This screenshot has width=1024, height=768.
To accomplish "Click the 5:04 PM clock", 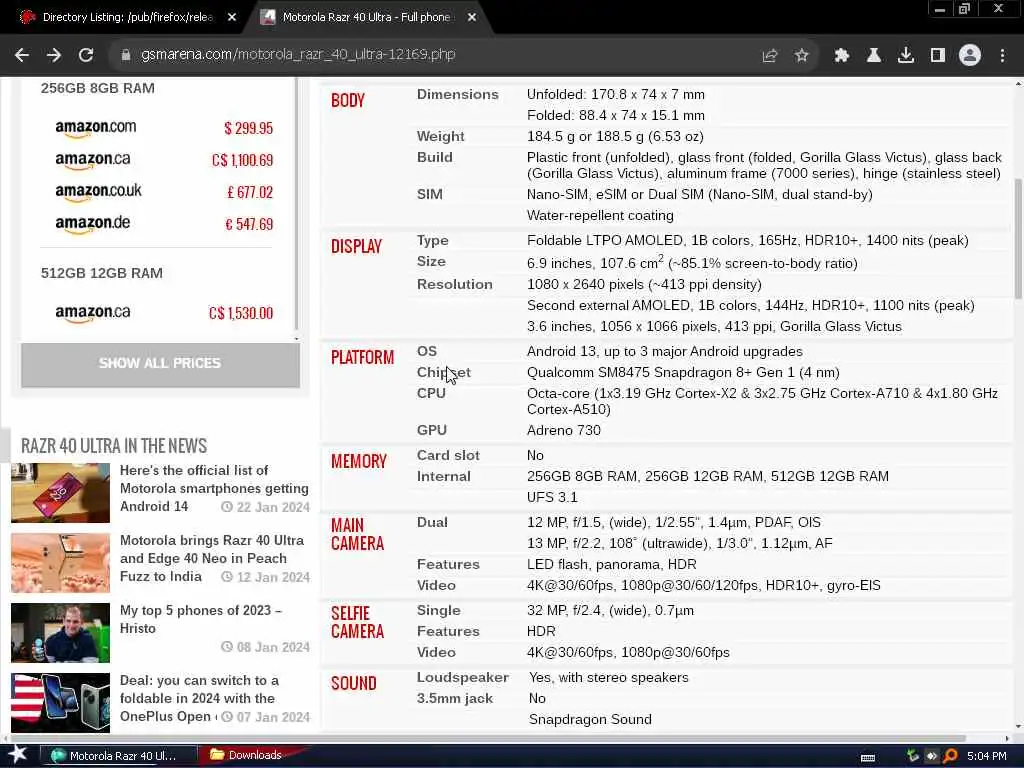I will [x=987, y=756].
